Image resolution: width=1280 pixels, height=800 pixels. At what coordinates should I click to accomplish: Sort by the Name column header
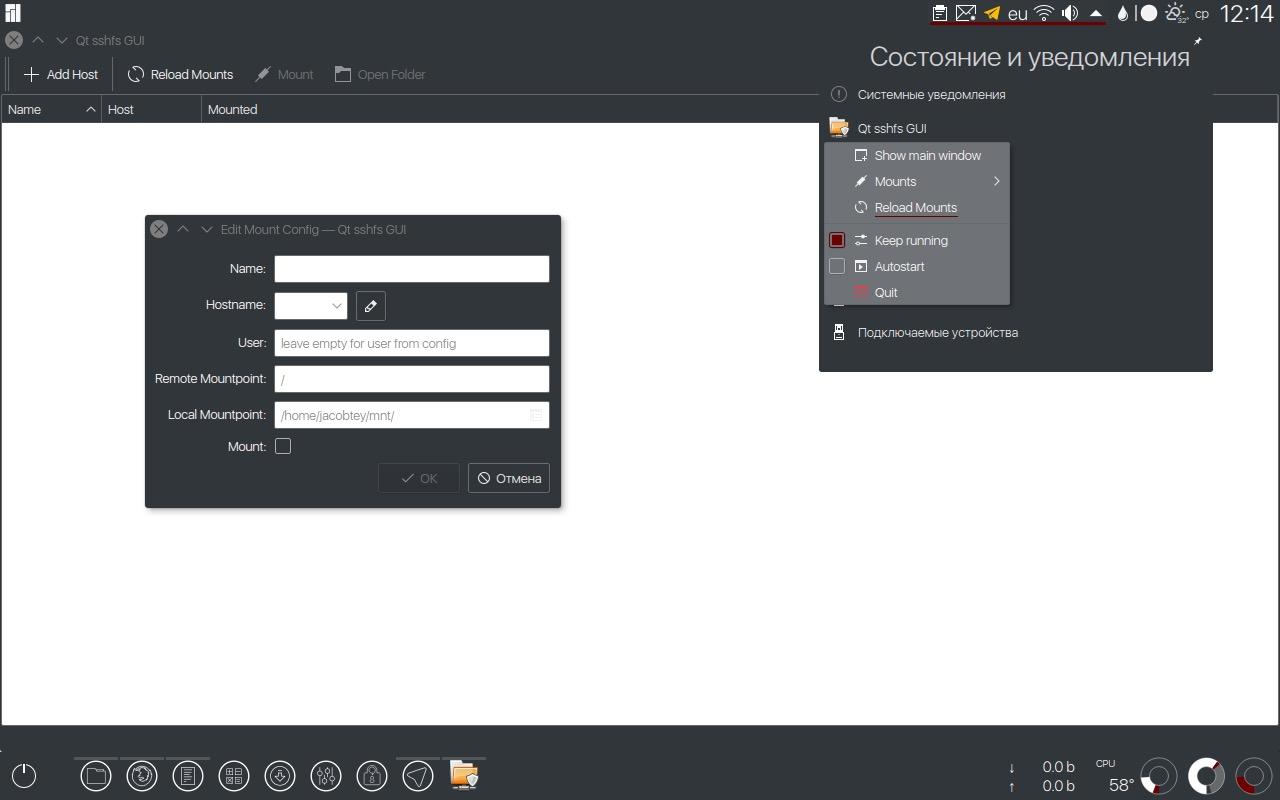click(x=51, y=109)
